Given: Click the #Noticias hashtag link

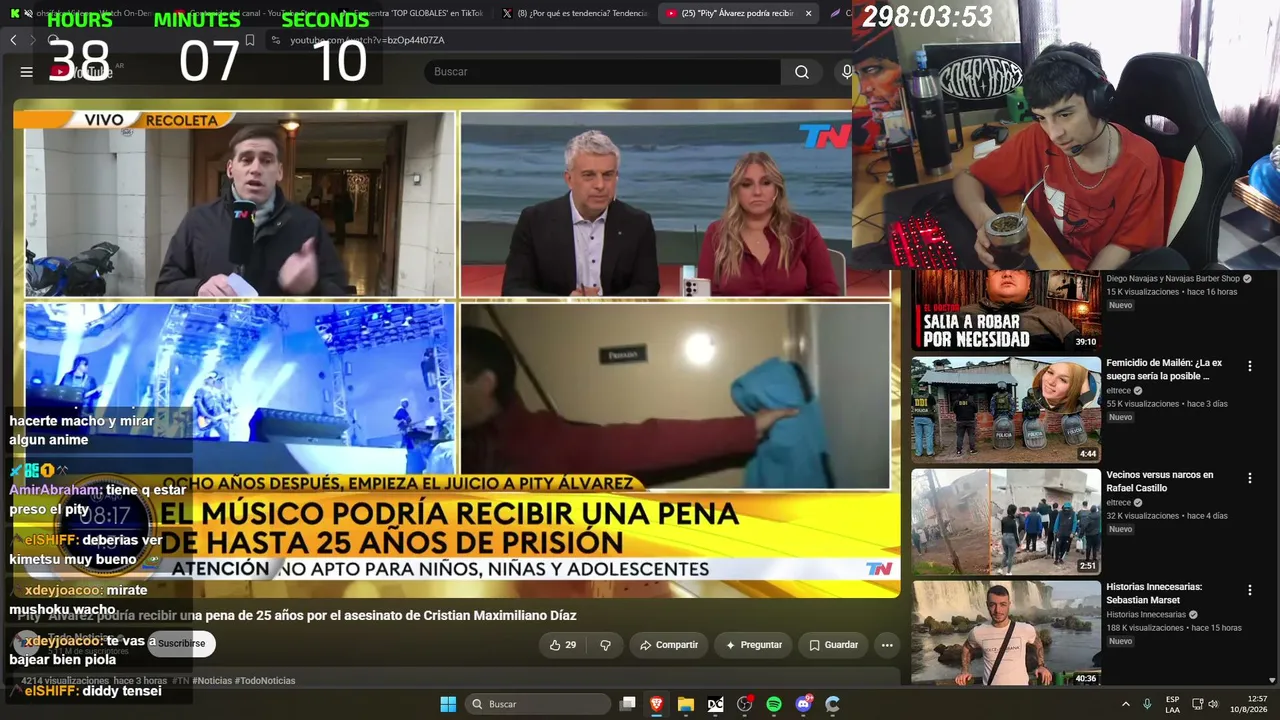Looking at the screenshot, I should [212, 681].
